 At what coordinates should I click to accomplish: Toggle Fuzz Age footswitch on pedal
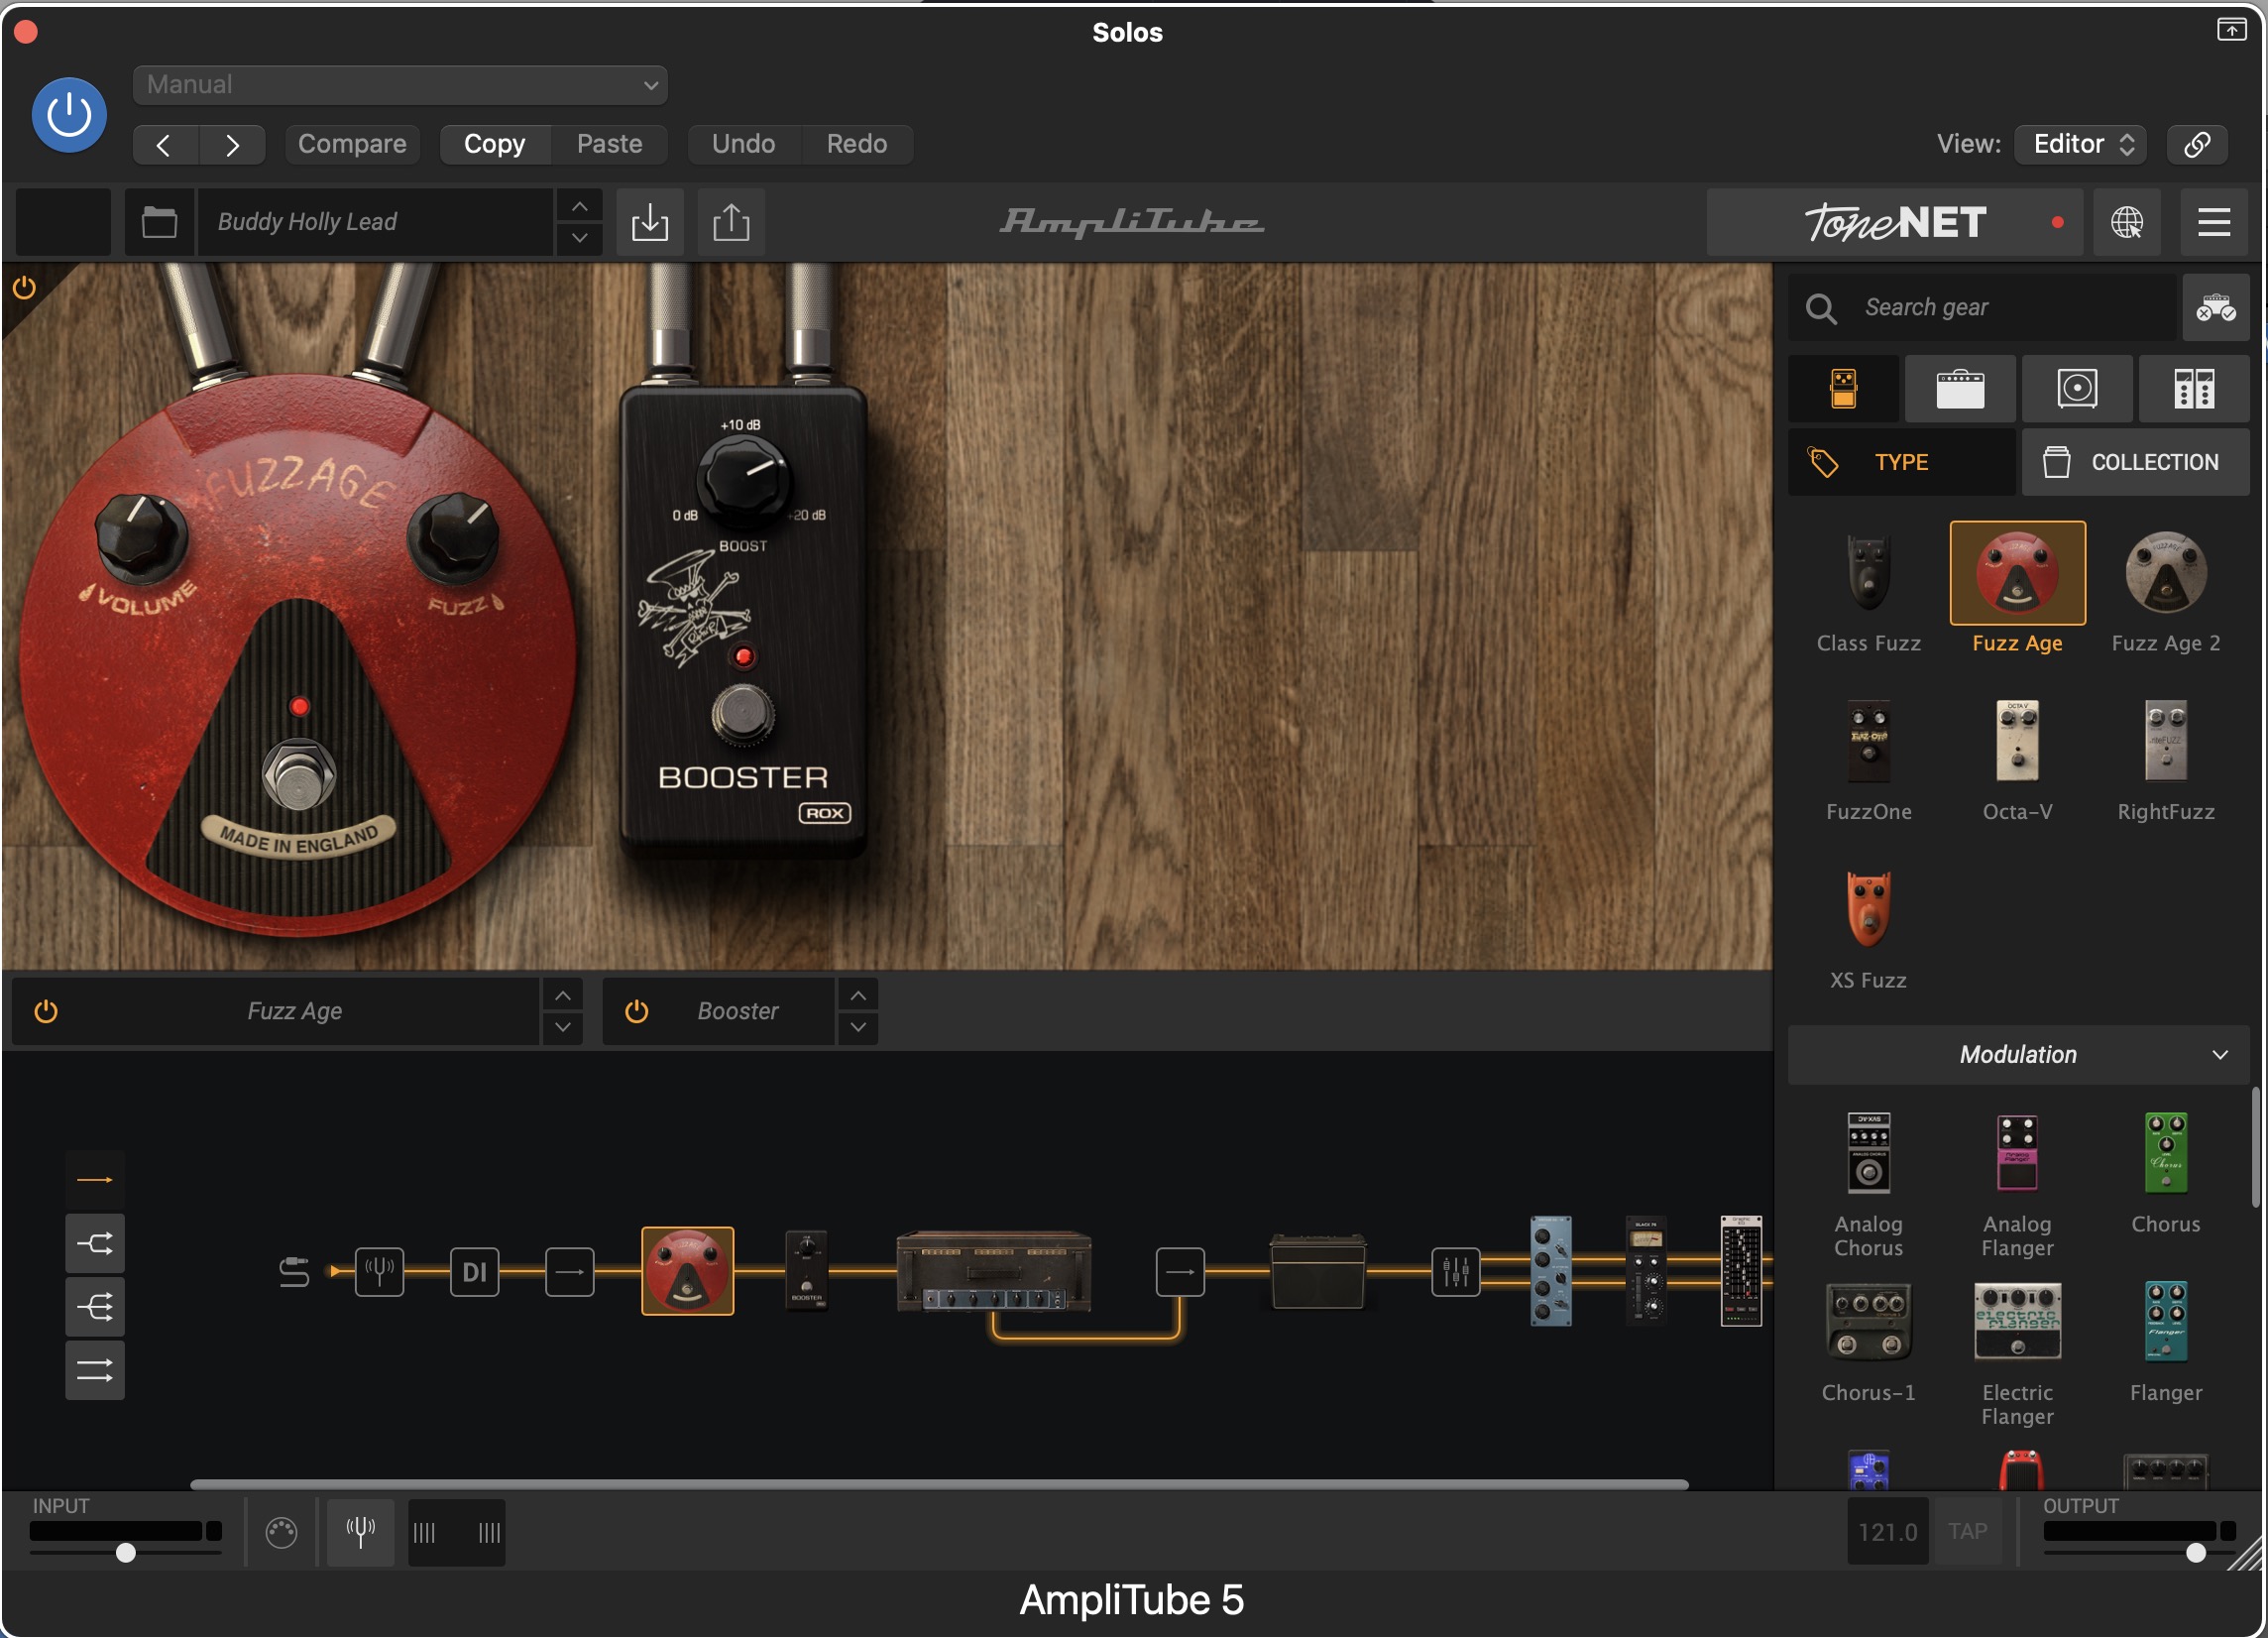[x=298, y=776]
